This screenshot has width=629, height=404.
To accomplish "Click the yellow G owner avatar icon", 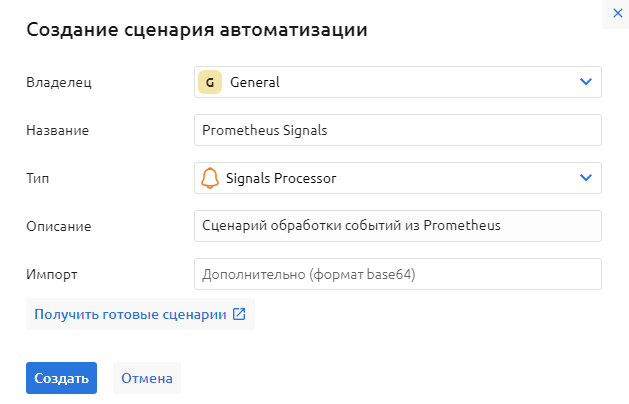I will 209,82.
